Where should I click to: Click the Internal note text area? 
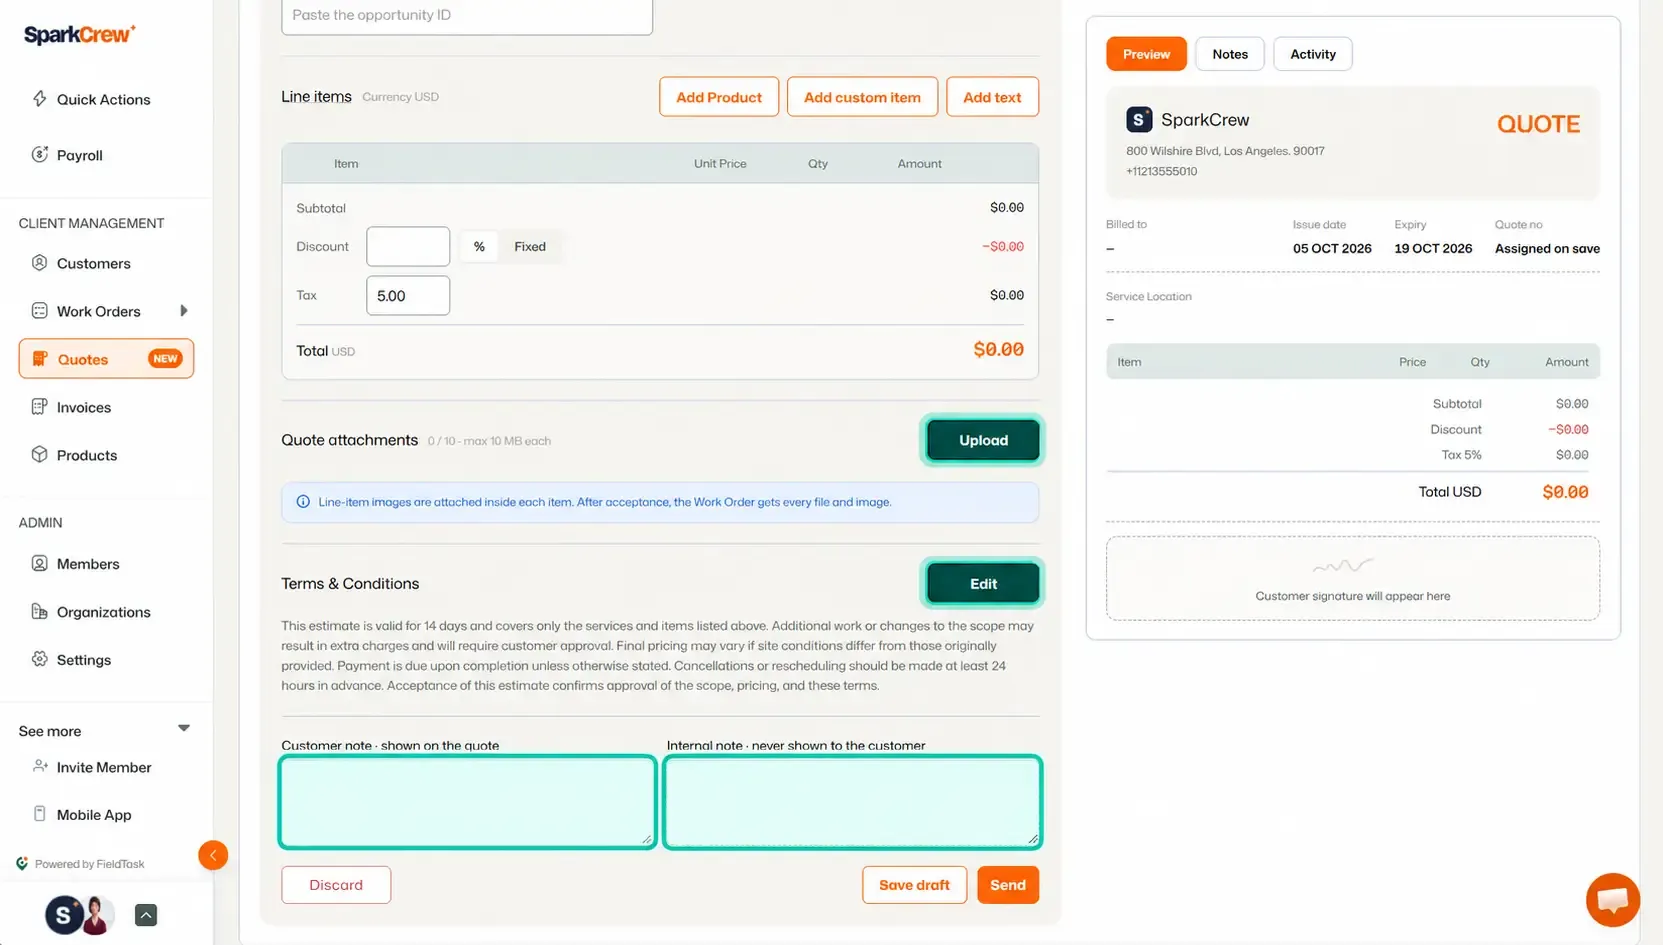click(853, 802)
